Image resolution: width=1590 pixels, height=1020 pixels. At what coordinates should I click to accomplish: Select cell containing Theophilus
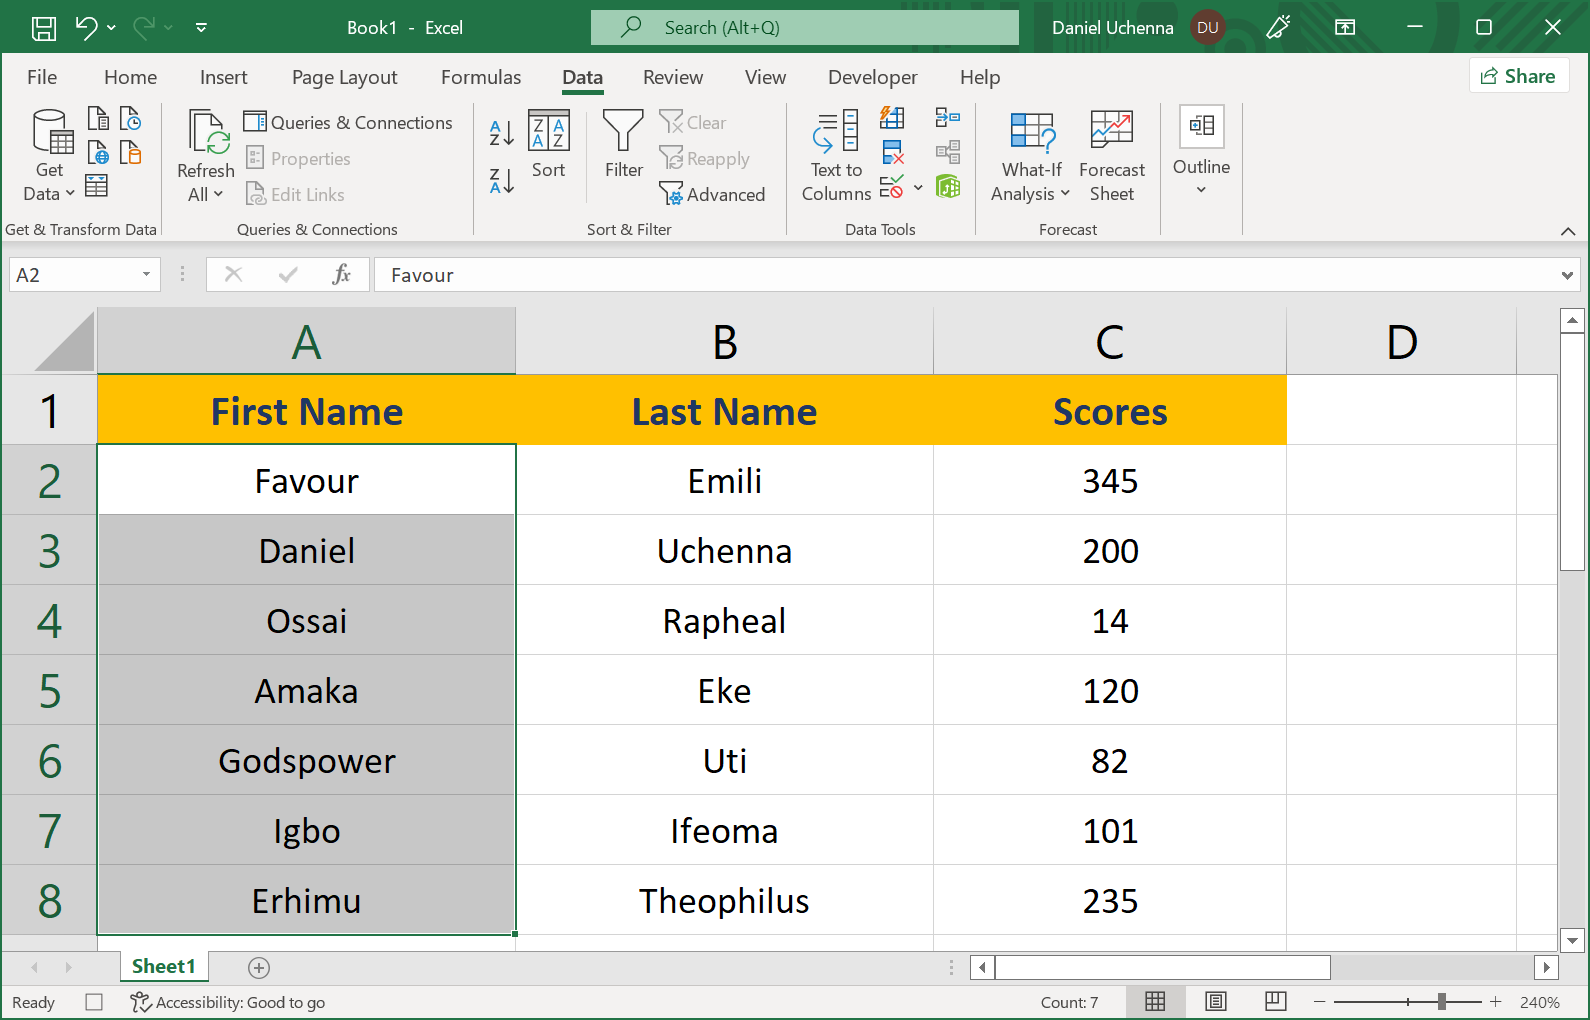coord(724,901)
